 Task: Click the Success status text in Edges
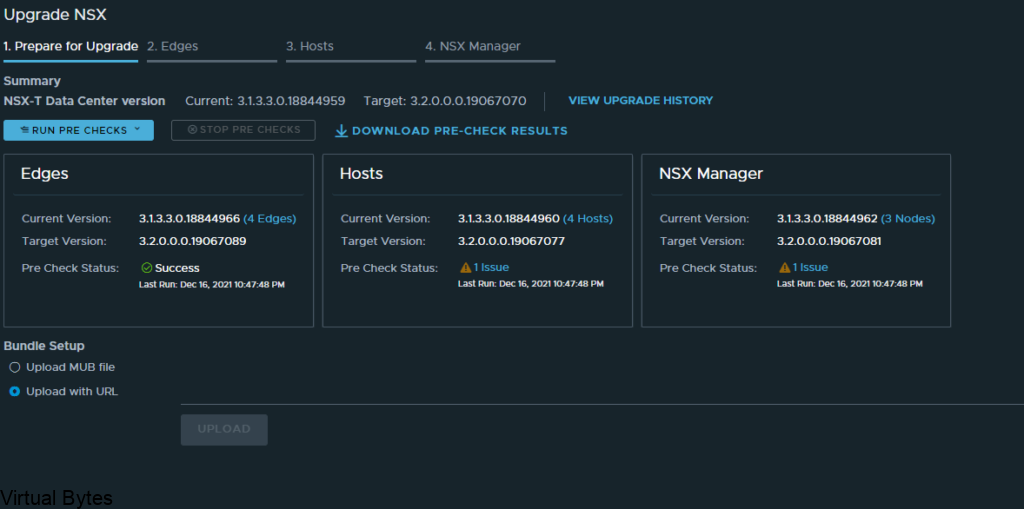[177, 268]
